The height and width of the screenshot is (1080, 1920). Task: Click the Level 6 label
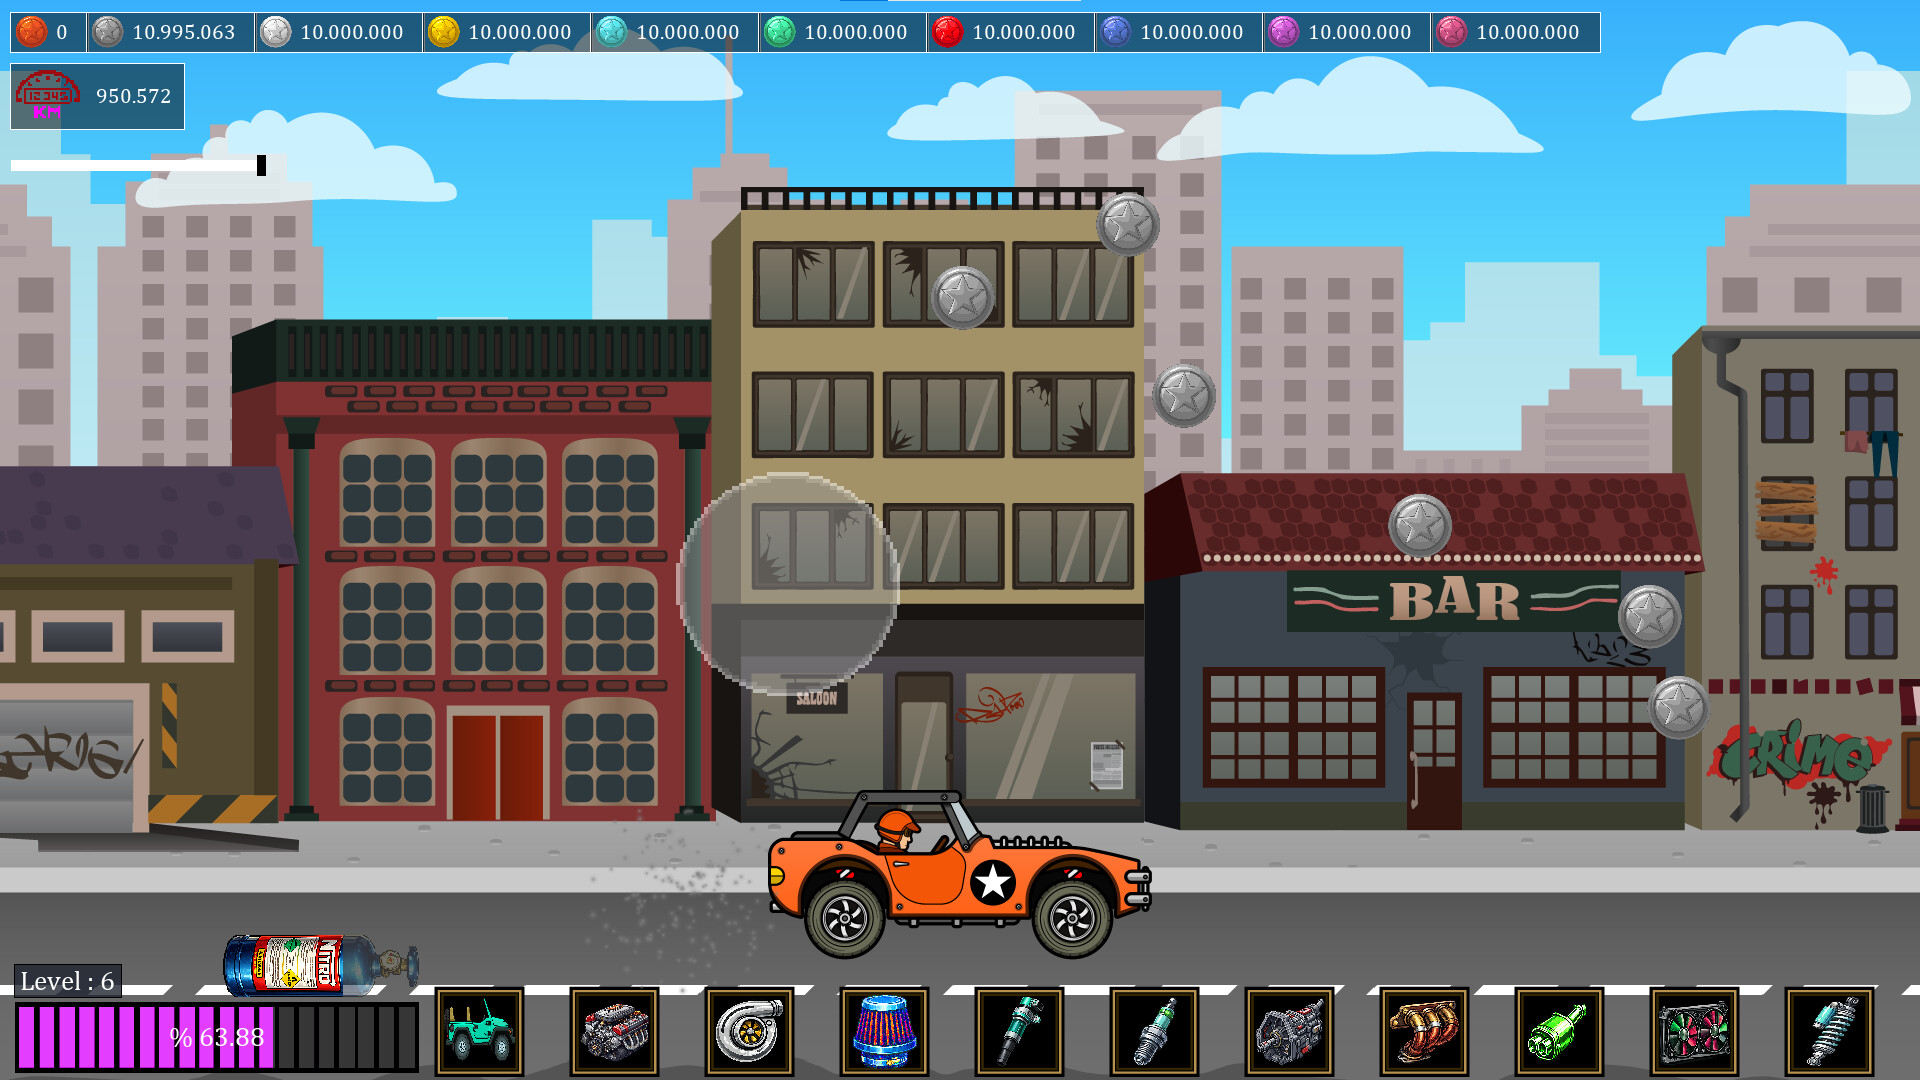click(x=68, y=981)
